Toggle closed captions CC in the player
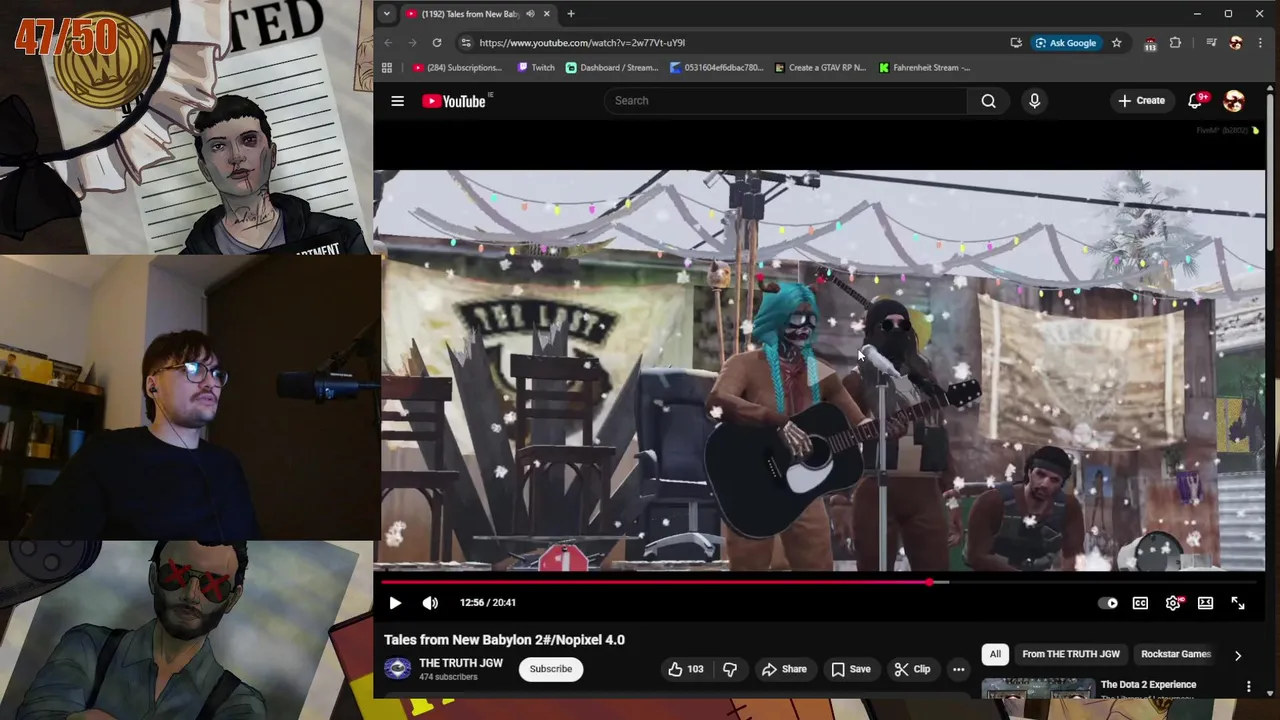This screenshot has width=1280, height=720. click(1140, 603)
